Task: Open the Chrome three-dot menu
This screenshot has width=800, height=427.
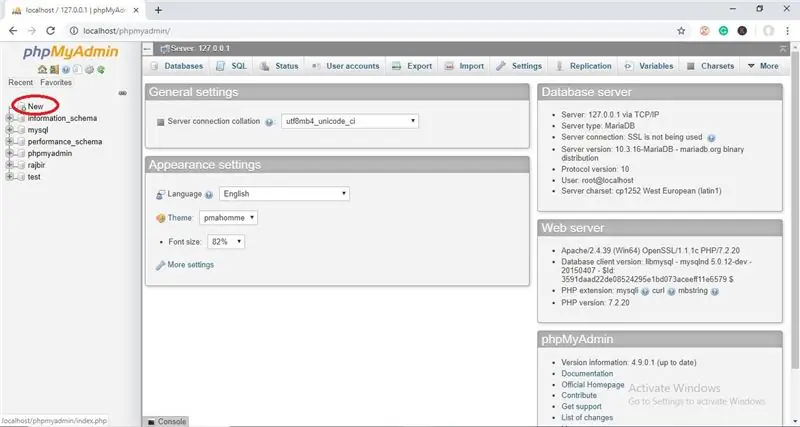Action: pos(789,31)
